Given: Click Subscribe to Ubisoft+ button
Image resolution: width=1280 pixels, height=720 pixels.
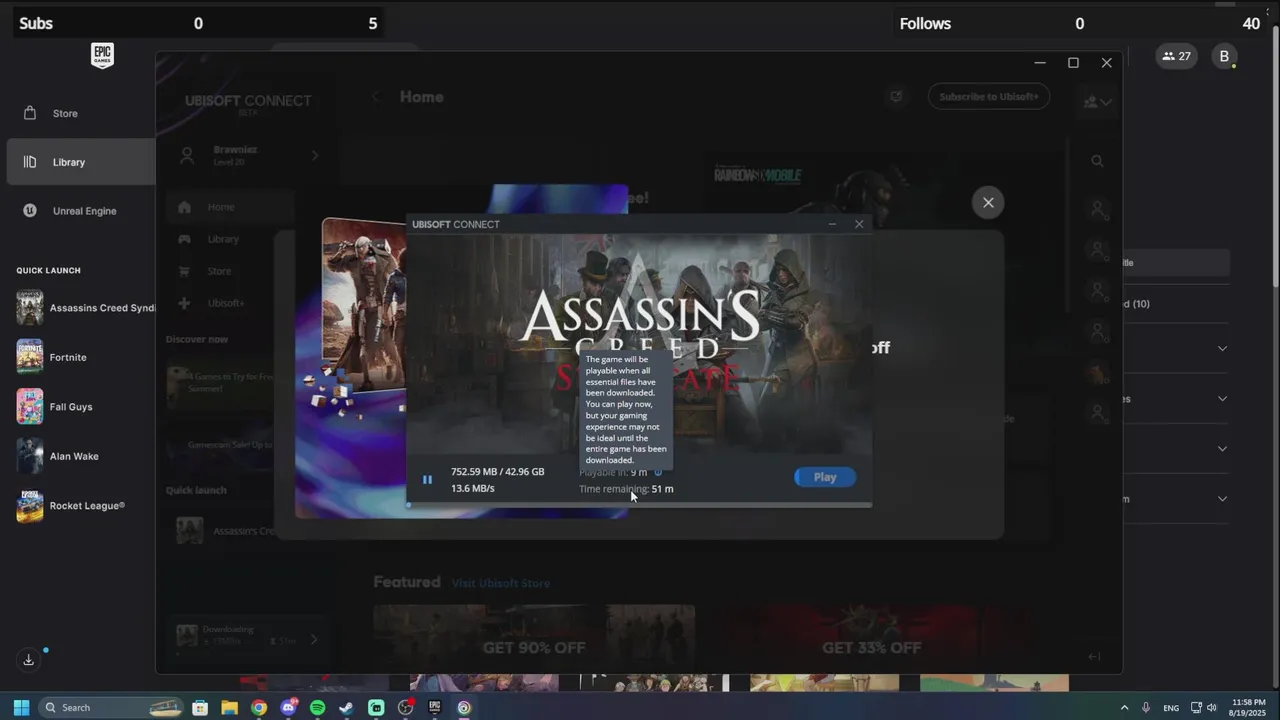Looking at the screenshot, I should pos(988,97).
